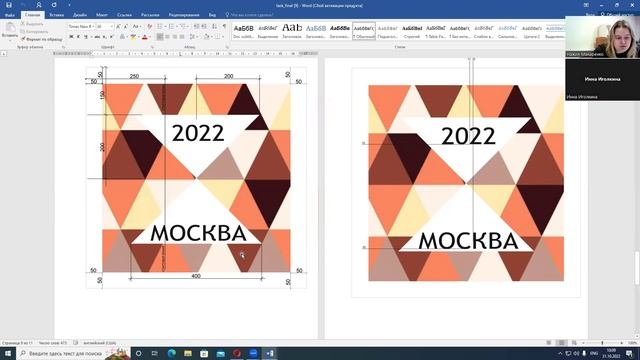
Task: Align text to the right
Action: click(175, 37)
